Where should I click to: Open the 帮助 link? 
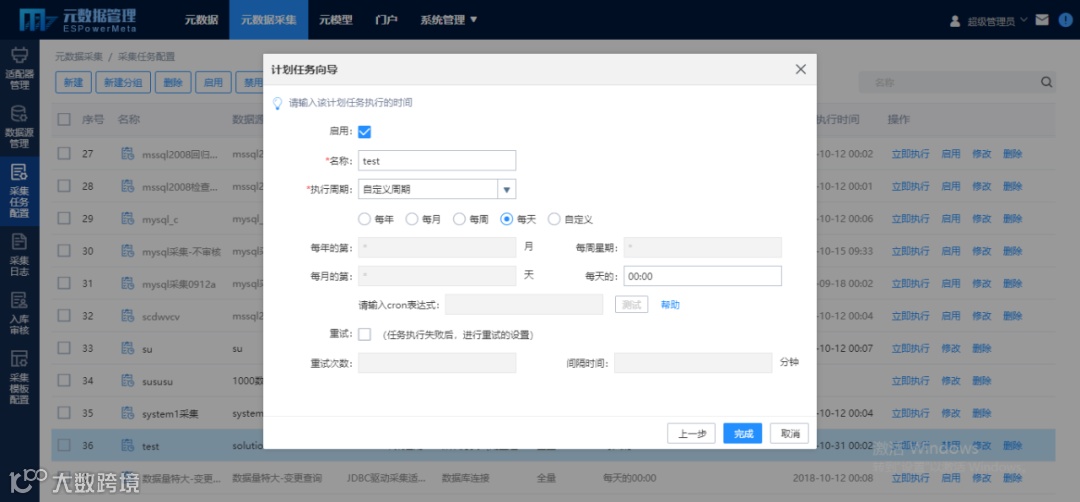coord(669,304)
